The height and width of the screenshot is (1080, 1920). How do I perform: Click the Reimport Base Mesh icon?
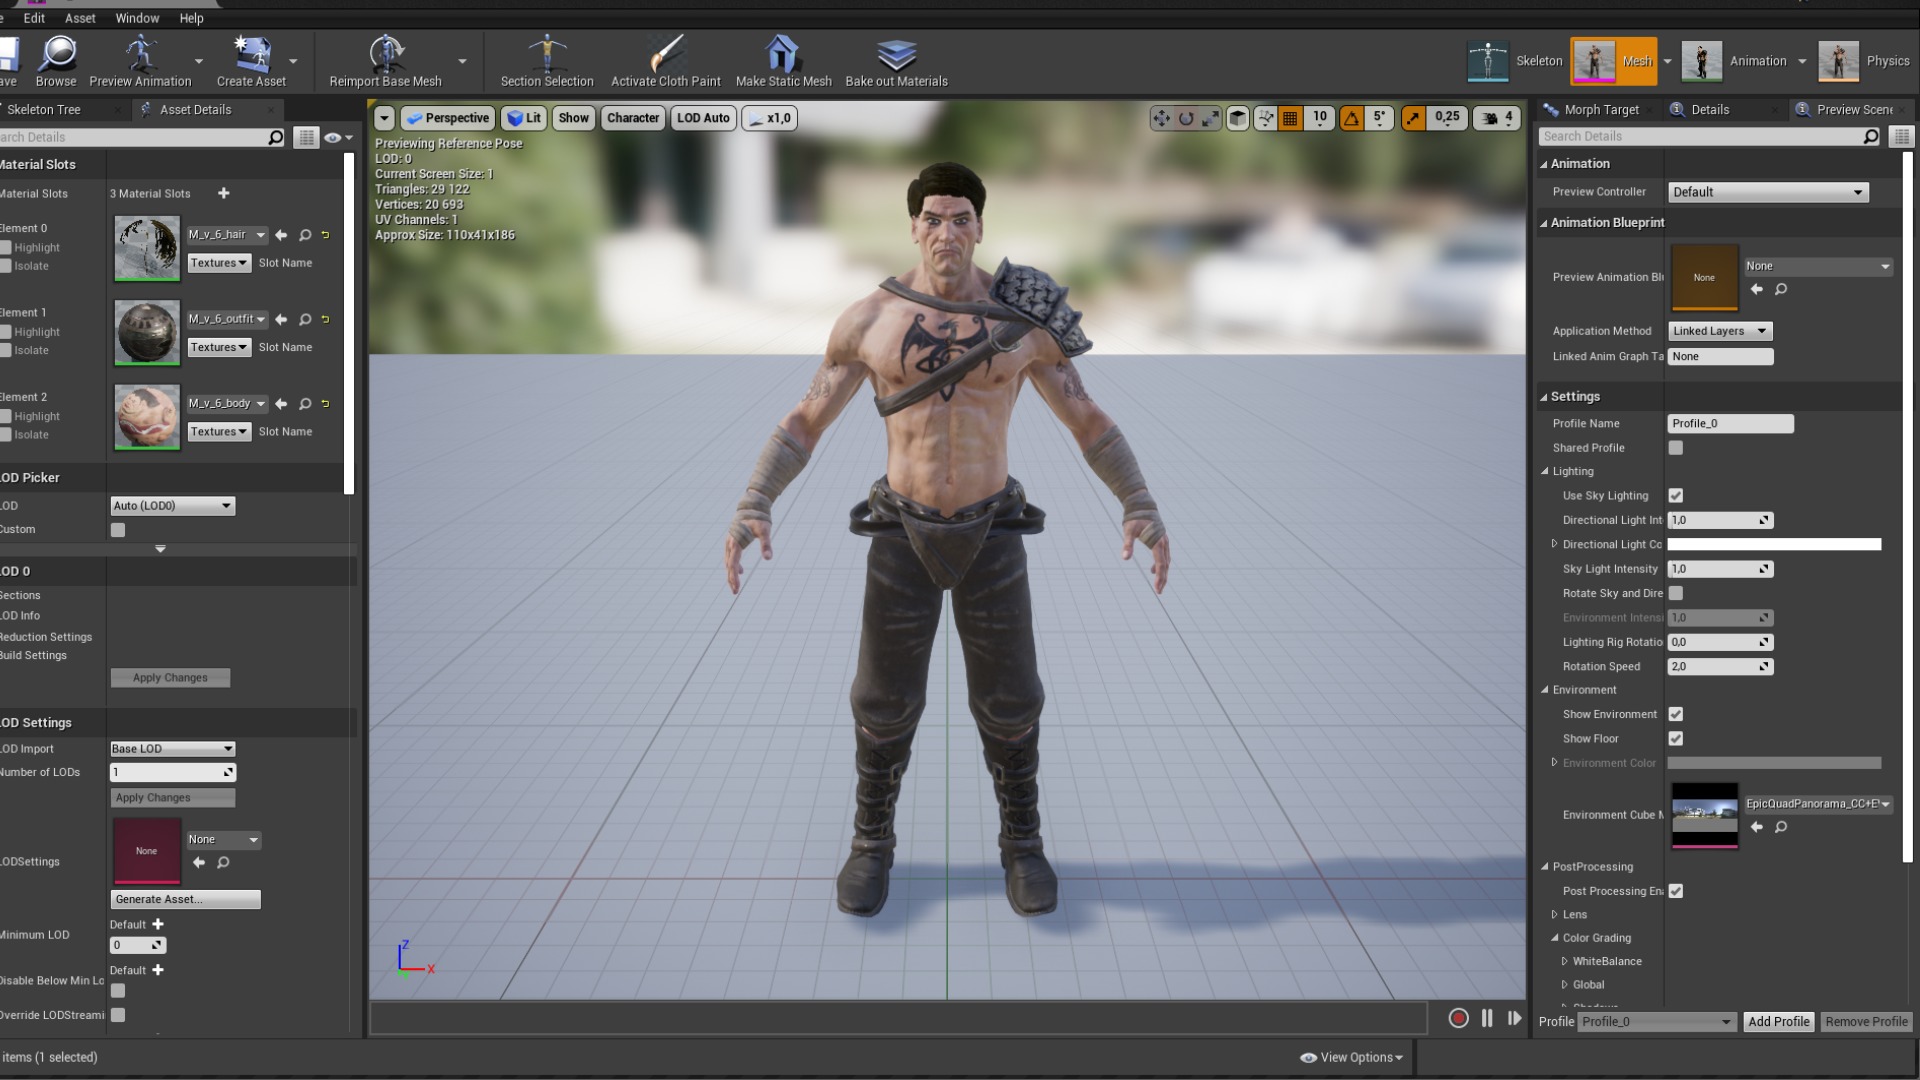[x=385, y=55]
